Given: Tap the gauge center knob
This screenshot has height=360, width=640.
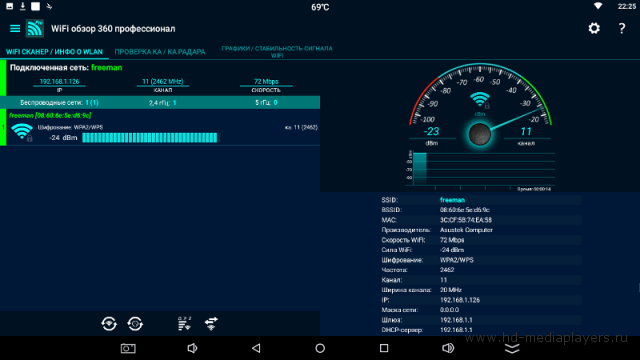Looking at the screenshot, I should coord(480,134).
